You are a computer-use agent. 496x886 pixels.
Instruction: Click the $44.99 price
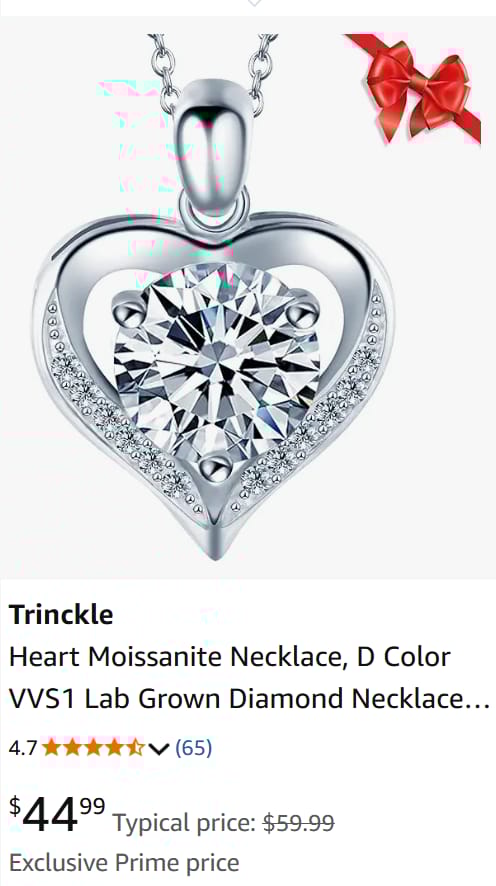coord(57,814)
